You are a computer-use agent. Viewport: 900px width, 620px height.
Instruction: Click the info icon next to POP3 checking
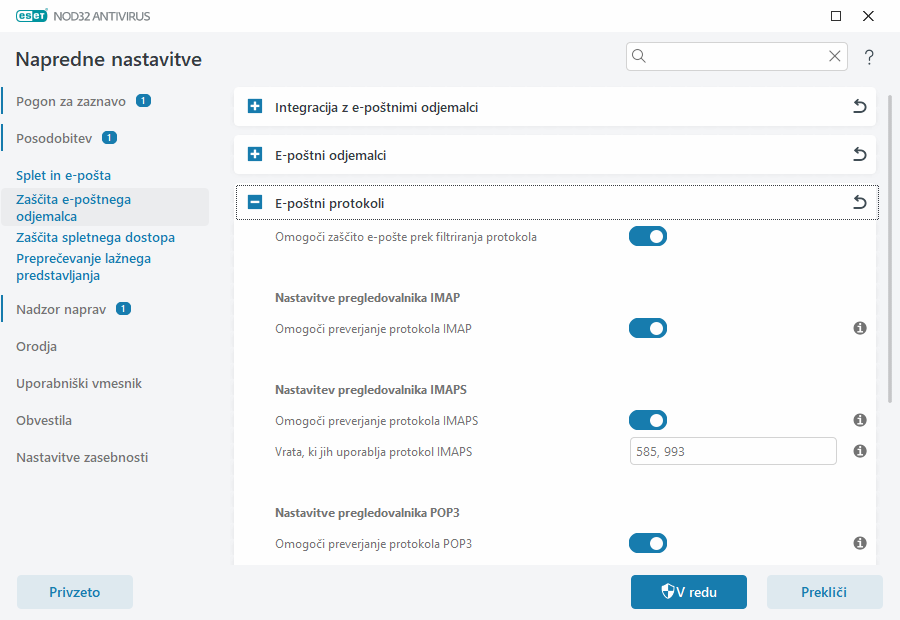click(859, 543)
